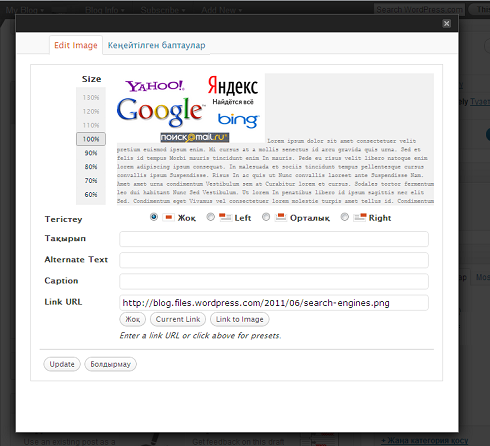Choose the Жоқ alignment radio button
The width and height of the screenshot is (490, 446).
coord(154,217)
